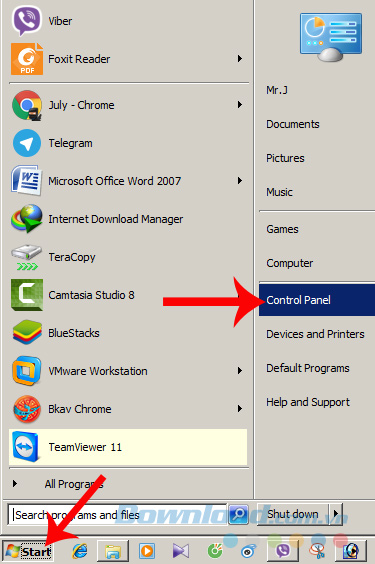Expand Bkav Chrome jump list arrow
This screenshot has width=375, height=564.
click(240, 409)
